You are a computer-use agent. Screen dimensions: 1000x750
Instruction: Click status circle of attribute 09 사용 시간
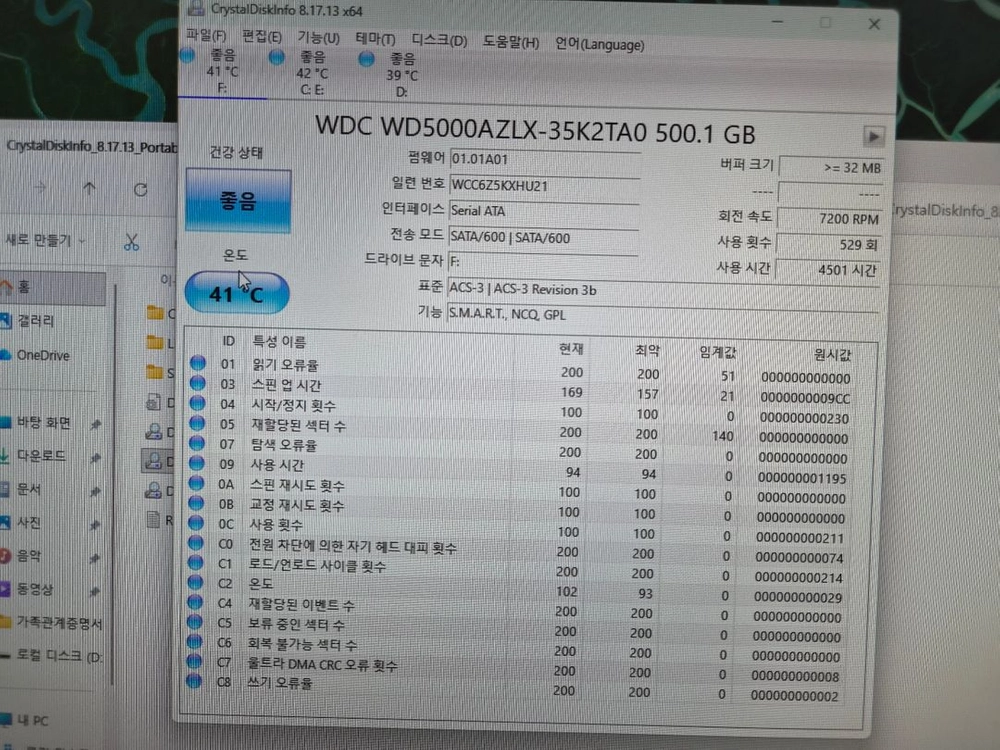196,462
